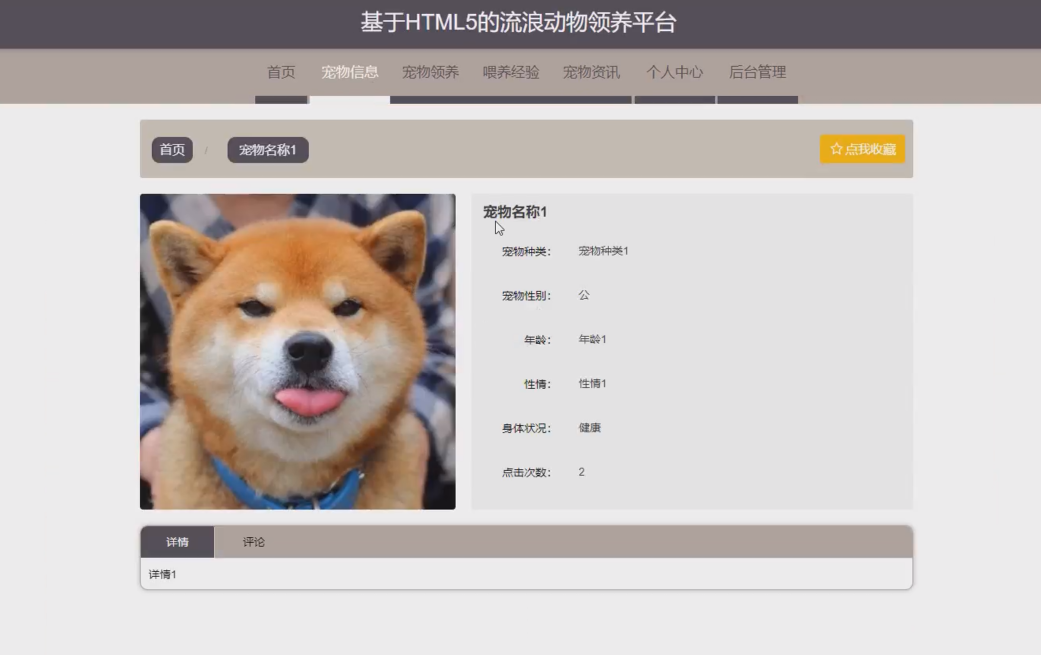The image size is (1041, 655).
Task: Click the page title 基于HTML5的流浪动物领养平台
Action: [x=520, y=21]
